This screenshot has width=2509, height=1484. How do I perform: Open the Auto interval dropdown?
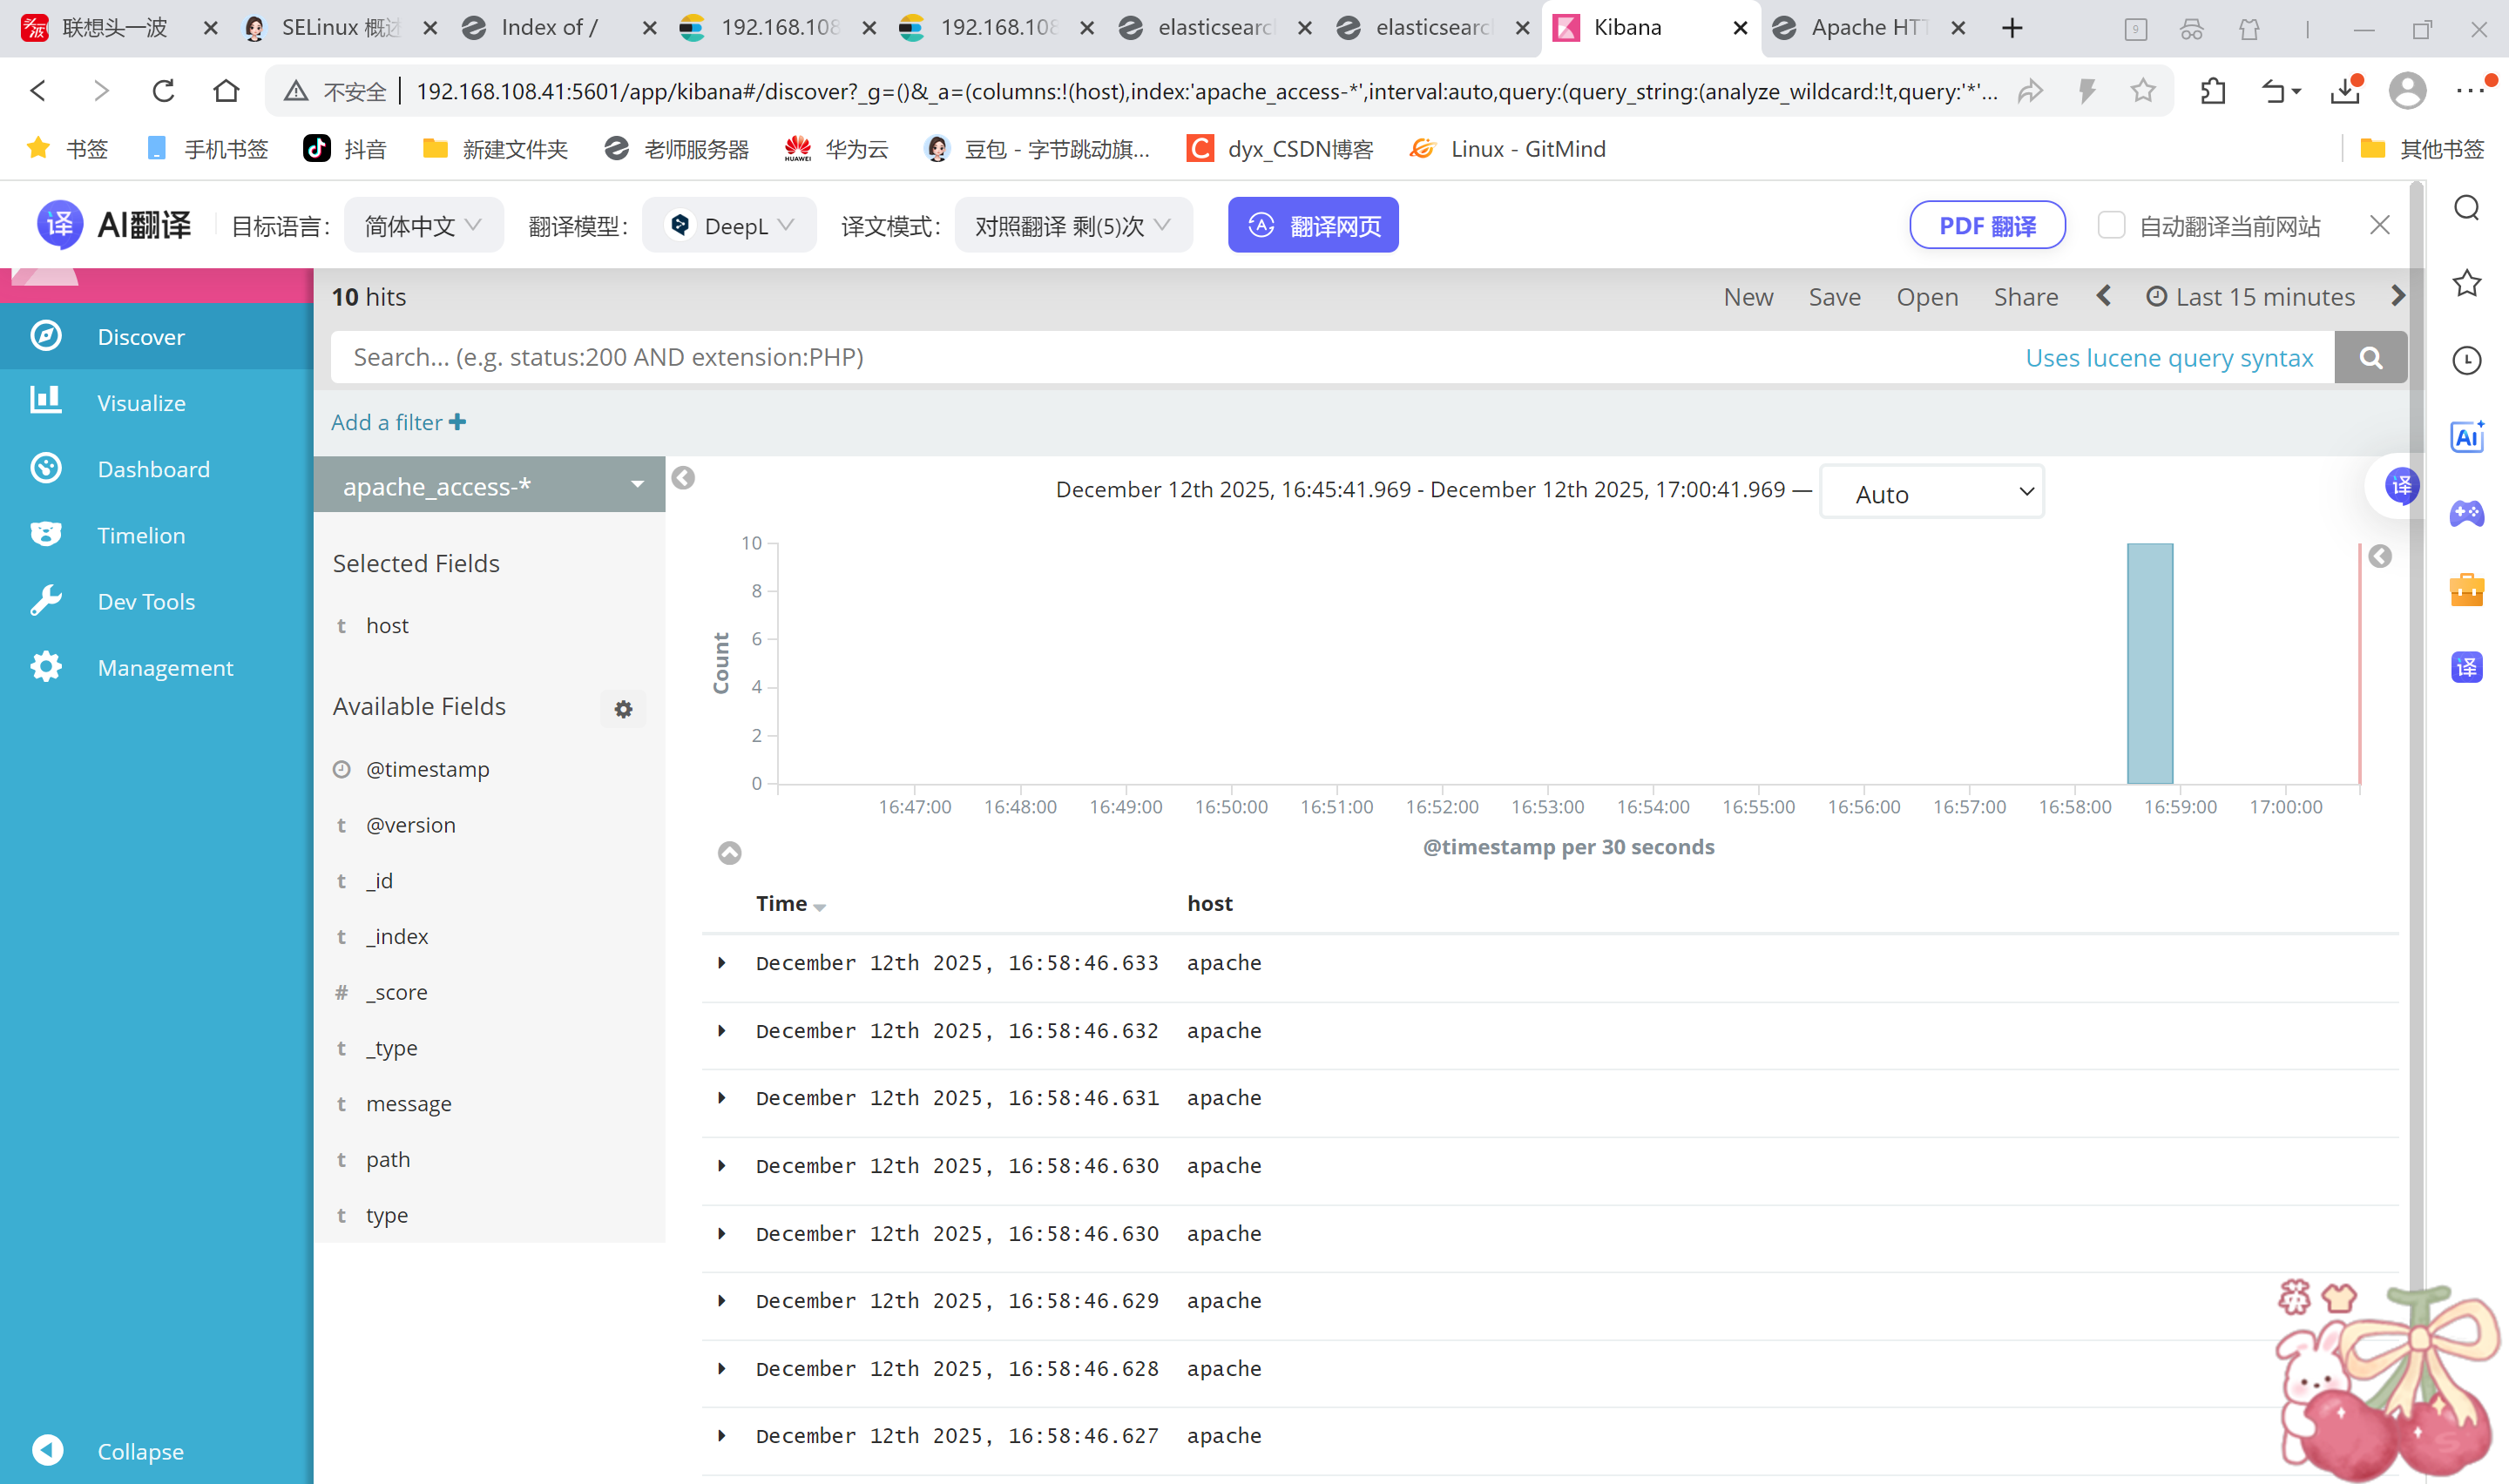point(1931,493)
